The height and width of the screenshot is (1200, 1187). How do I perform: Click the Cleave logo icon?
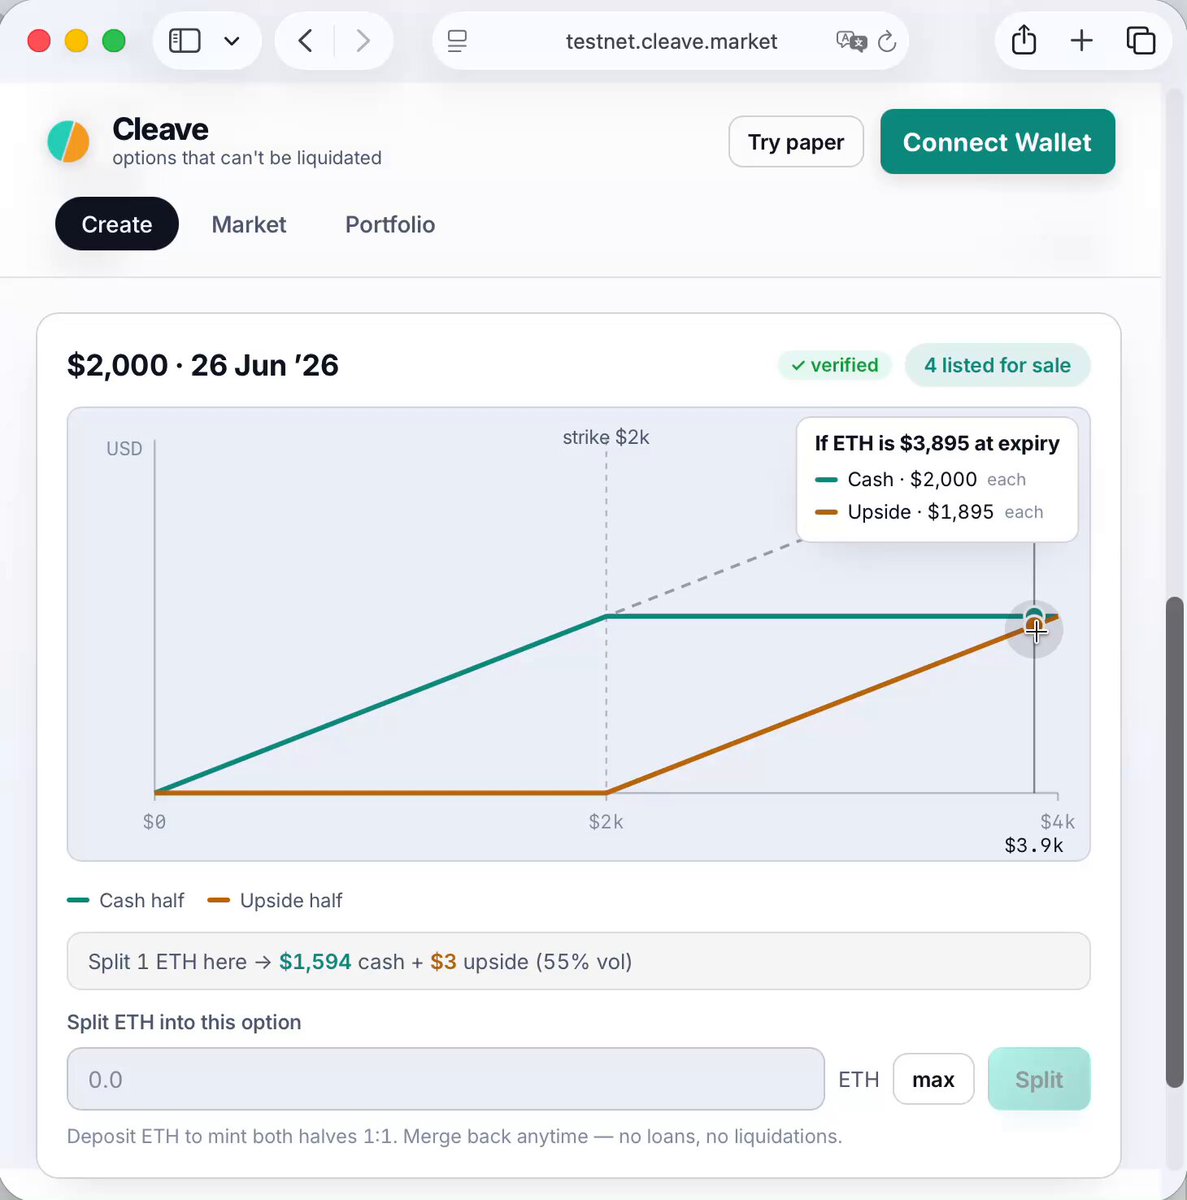point(69,141)
